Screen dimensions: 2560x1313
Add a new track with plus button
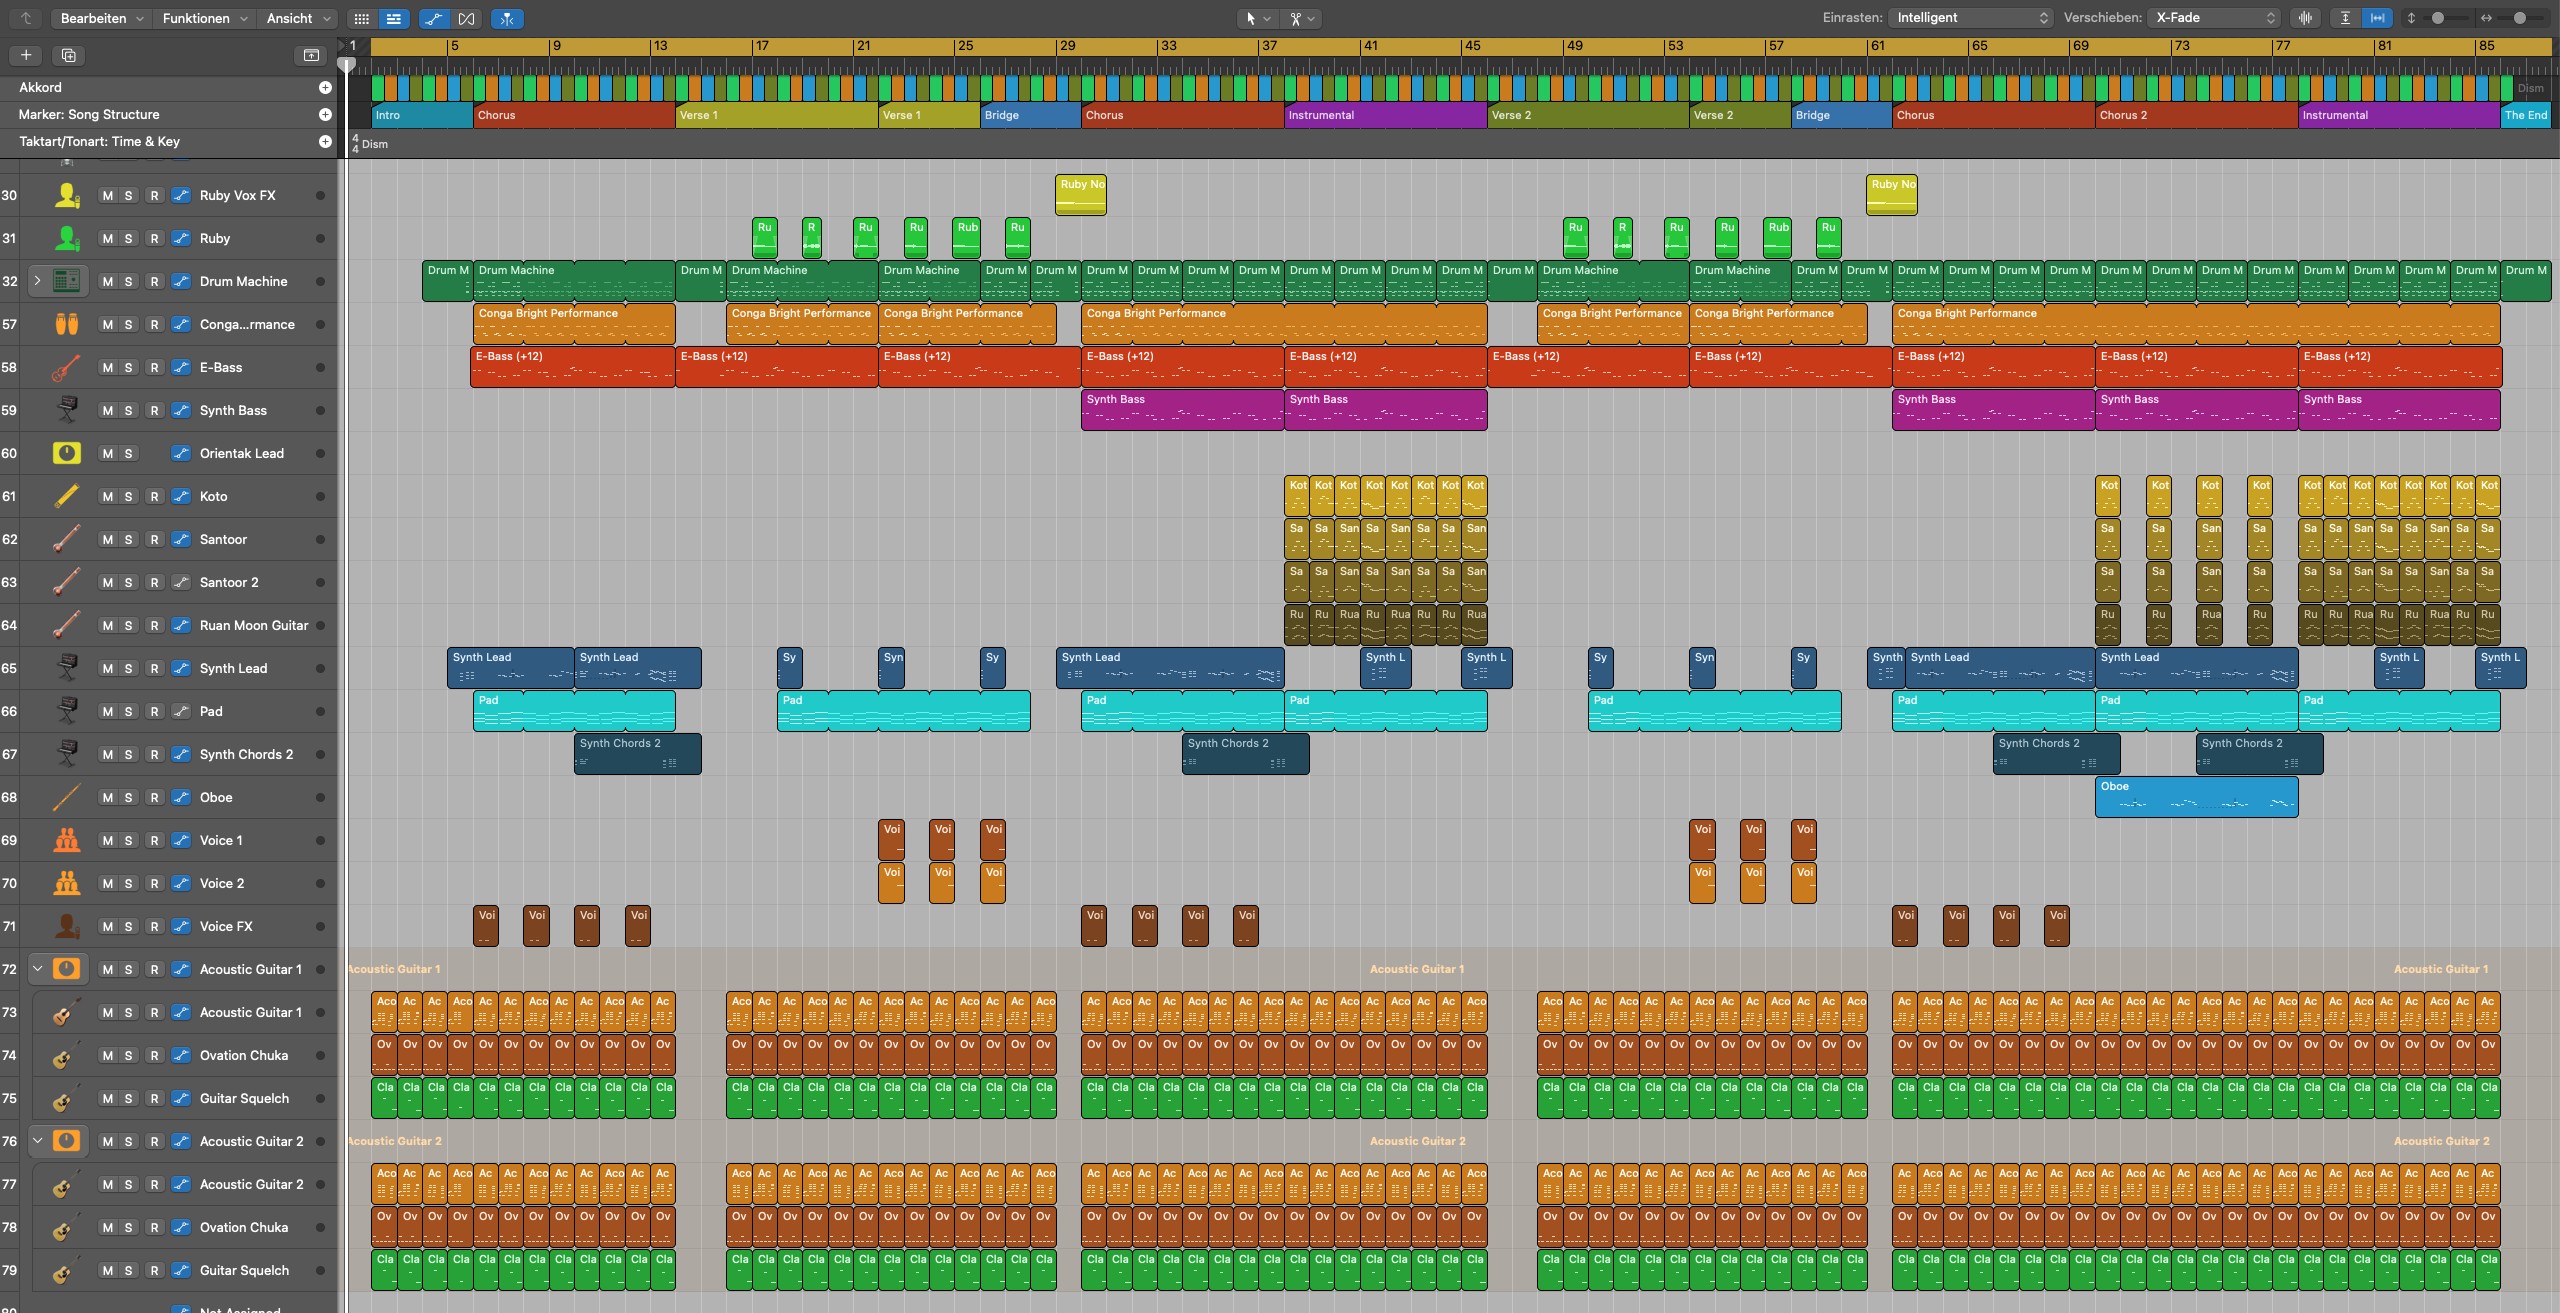[x=26, y=55]
